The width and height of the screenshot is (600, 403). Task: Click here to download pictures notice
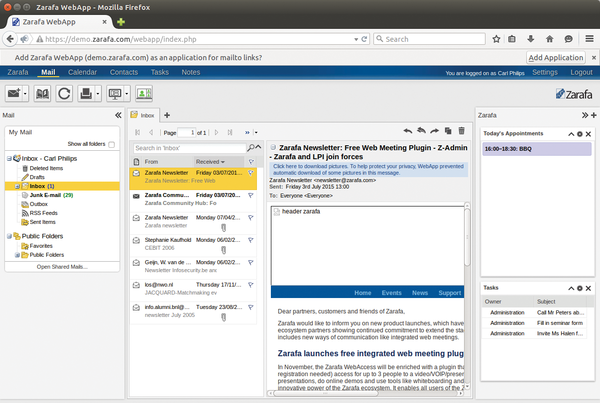368,170
